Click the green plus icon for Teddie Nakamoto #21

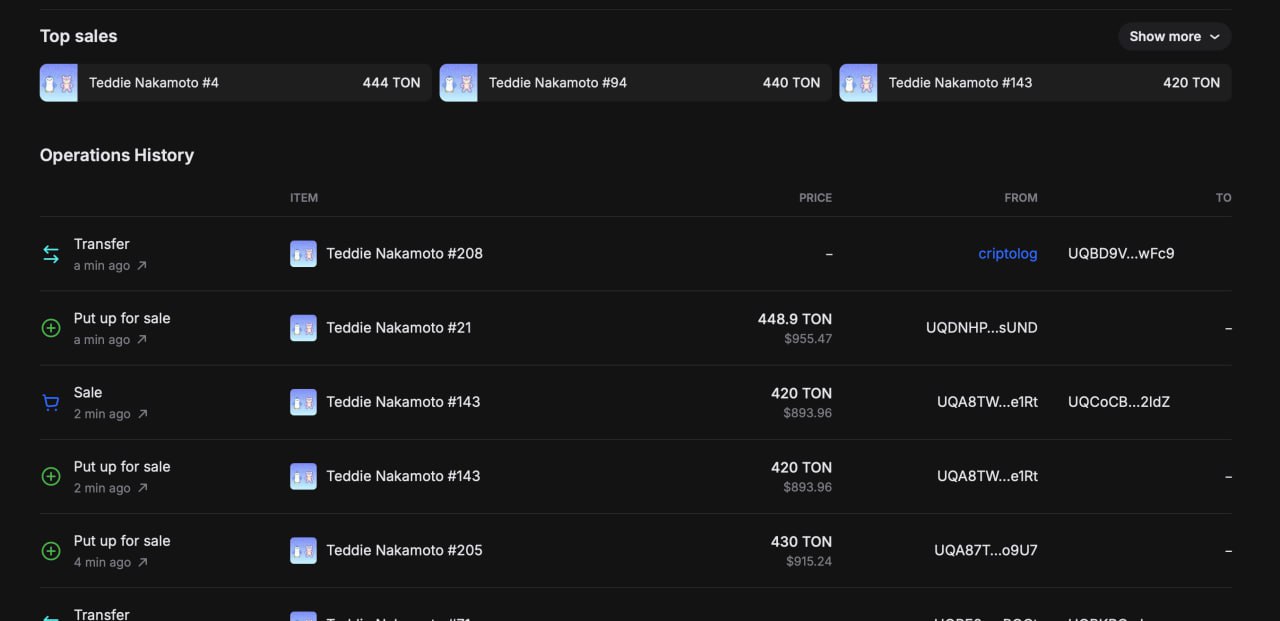pos(51,328)
